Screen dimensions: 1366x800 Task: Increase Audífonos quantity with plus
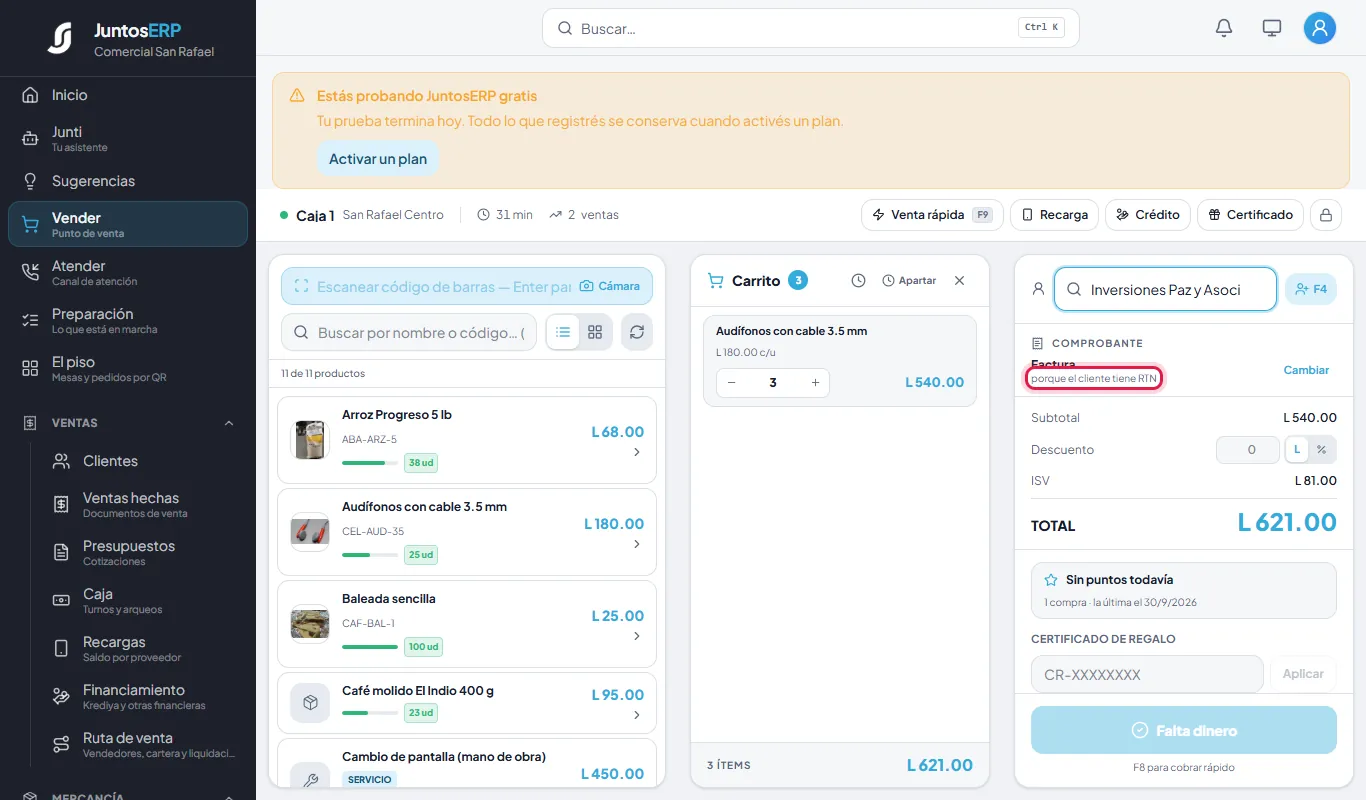[815, 382]
